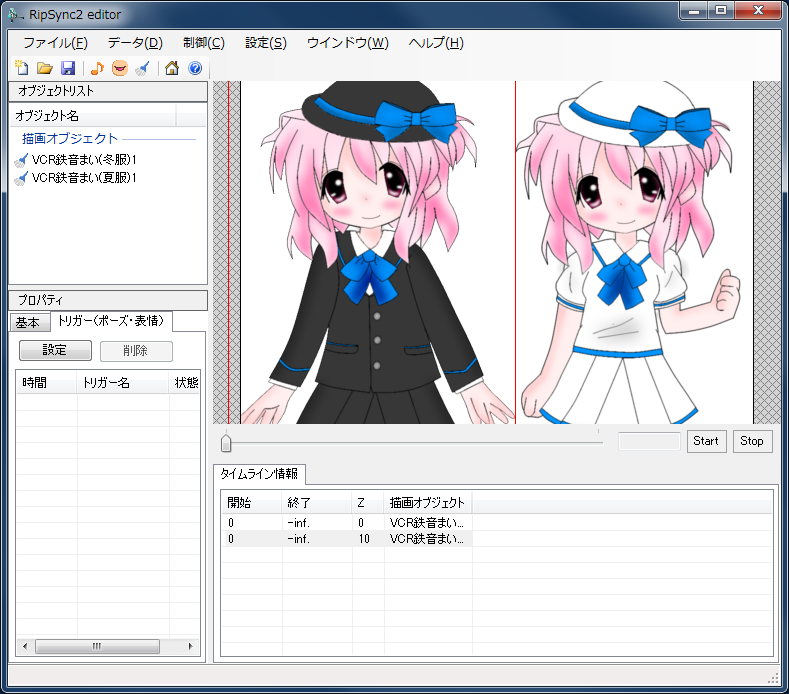The image size is (789, 694).
Task: Click the trigger list horizontal scrollbar thumb
Action: [x=97, y=646]
